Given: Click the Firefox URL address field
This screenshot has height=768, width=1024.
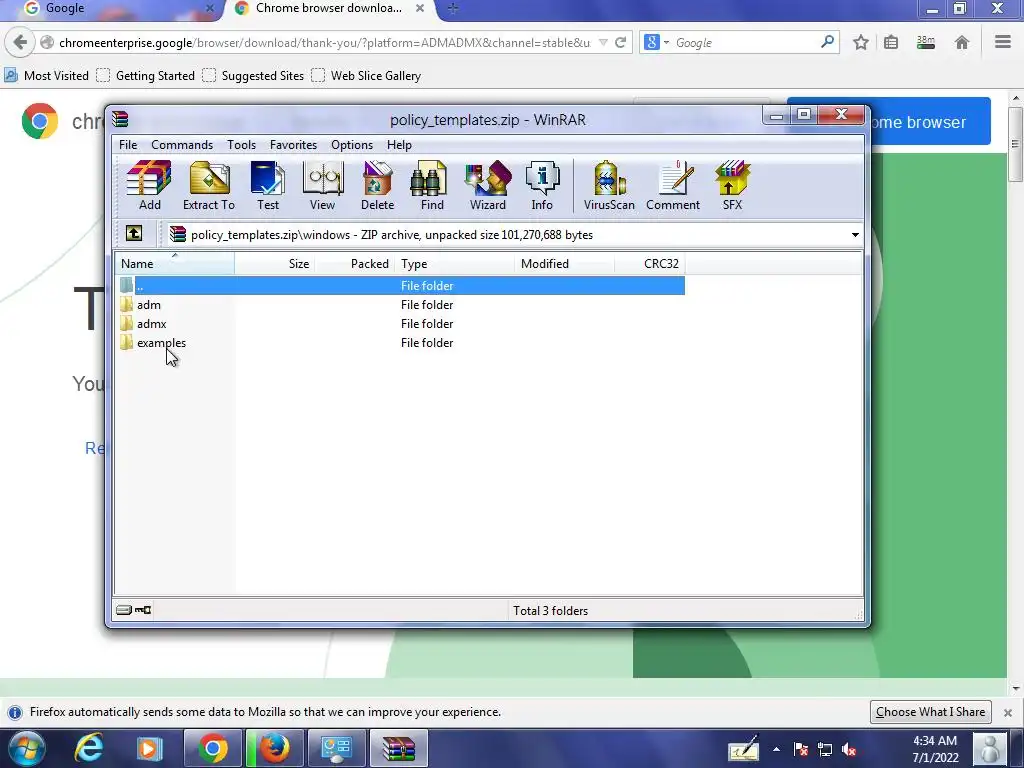Looking at the screenshot, I should click(x=325, y=42).
